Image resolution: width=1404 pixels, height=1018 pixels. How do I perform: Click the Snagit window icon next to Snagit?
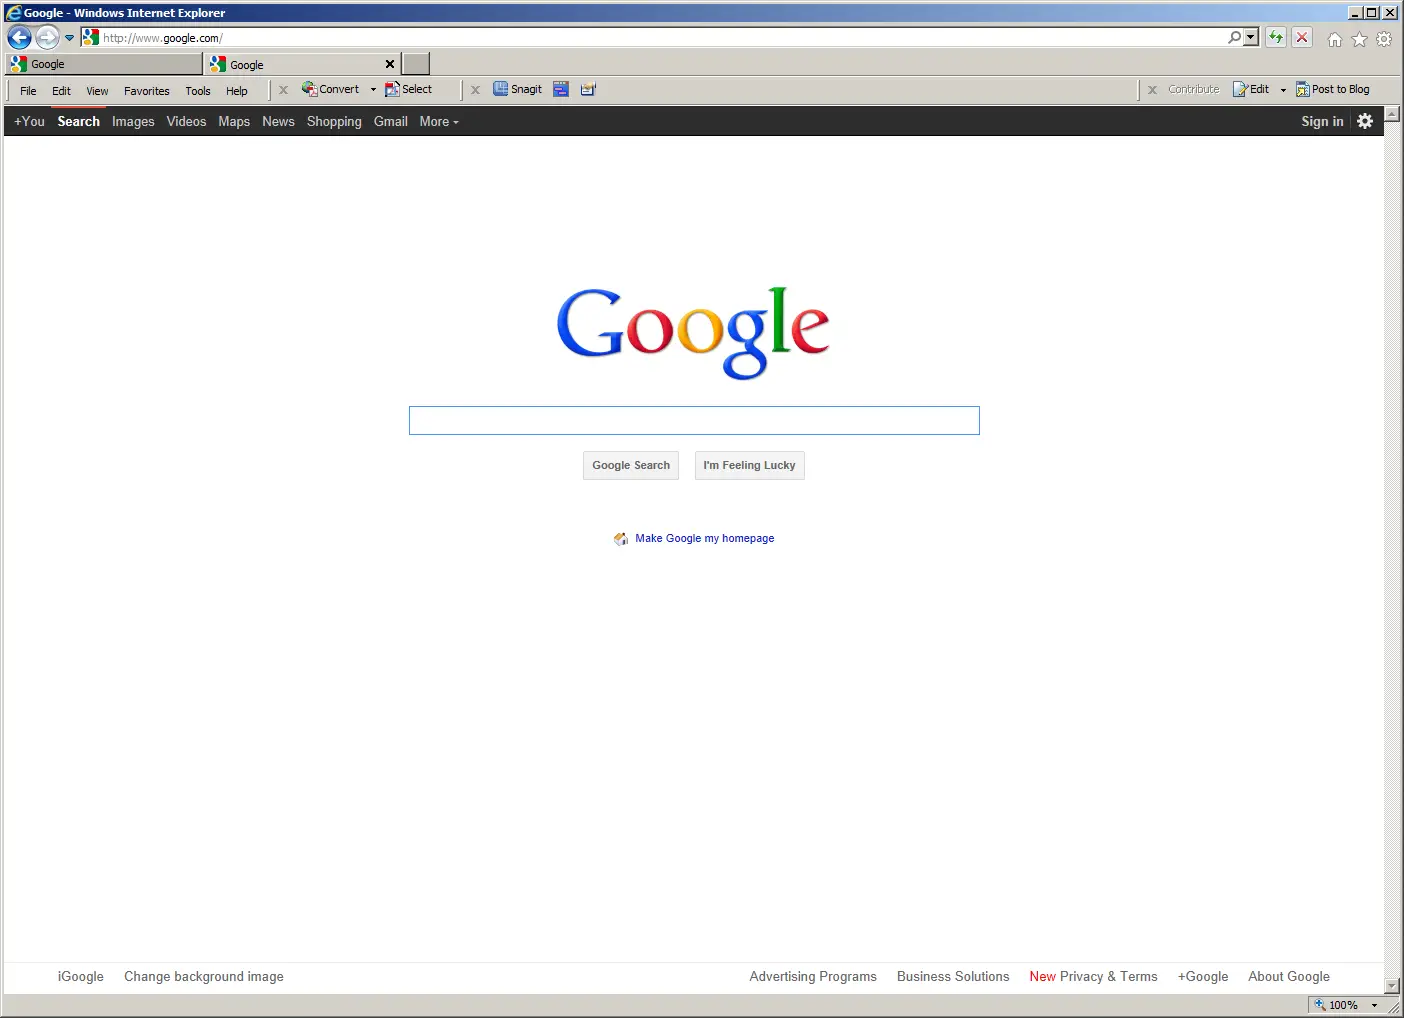point(561,89)
